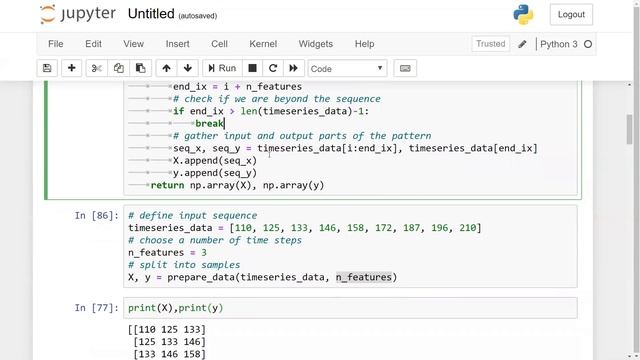Click highlighted n_features argument in prepare_data call
Screen dimensions: 640x360
click(x=364, y=277)
